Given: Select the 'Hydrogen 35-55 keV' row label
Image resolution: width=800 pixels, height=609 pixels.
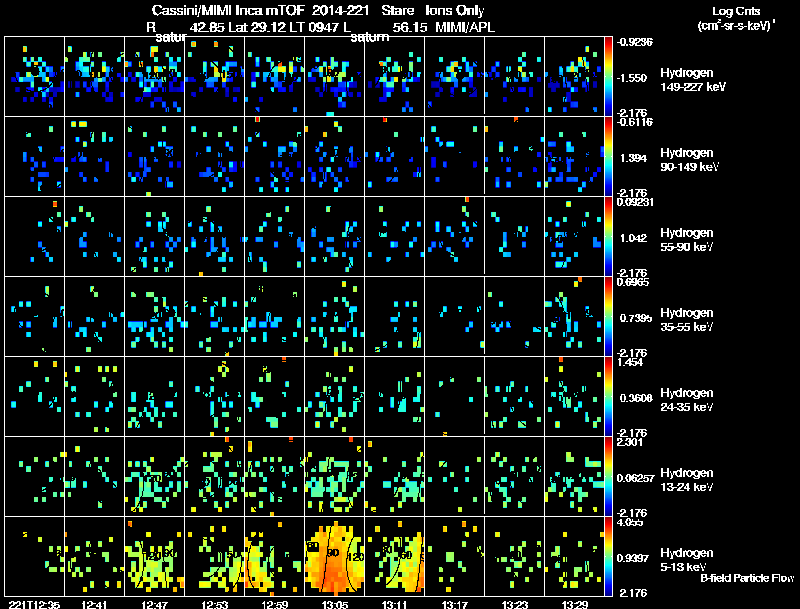Looking at the screenshot, I should click(687, 320).
